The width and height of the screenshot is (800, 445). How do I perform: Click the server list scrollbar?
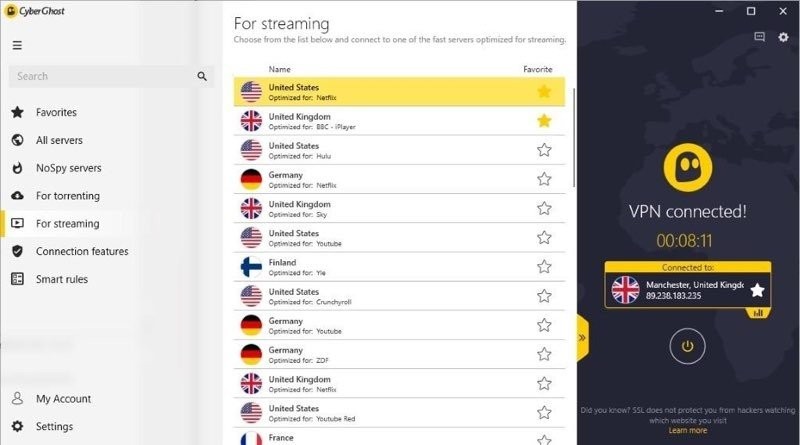click(x=574, y=137)
